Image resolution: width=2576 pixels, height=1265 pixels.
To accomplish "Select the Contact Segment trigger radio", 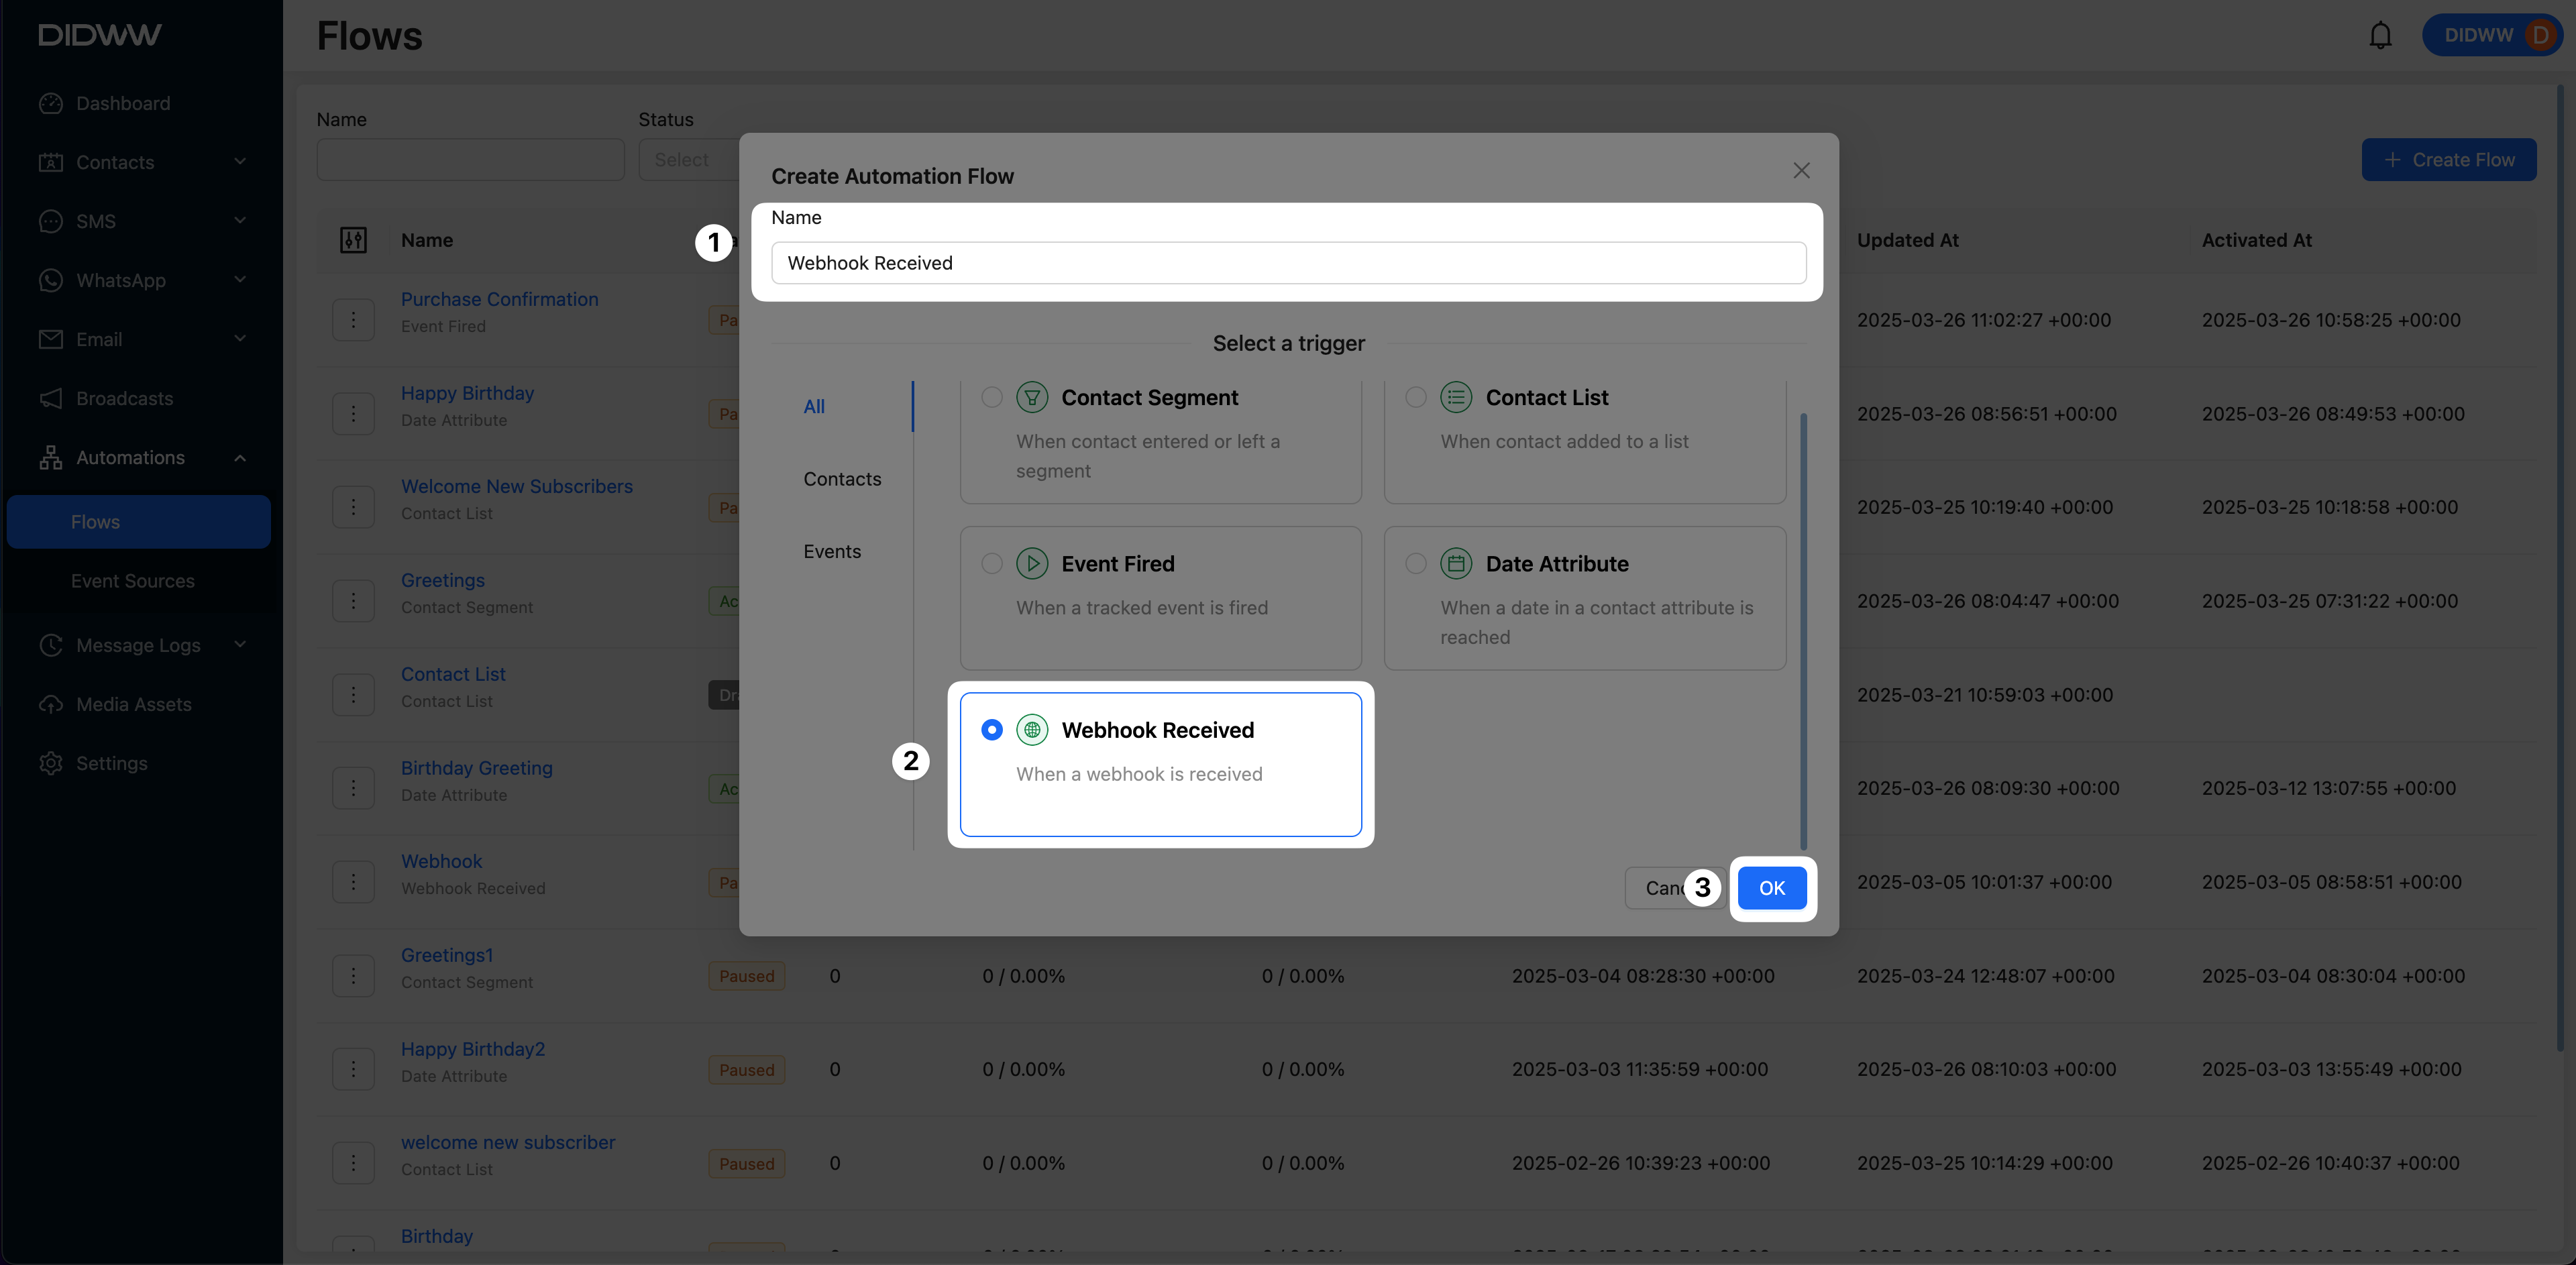I will (x=991, y=398).
